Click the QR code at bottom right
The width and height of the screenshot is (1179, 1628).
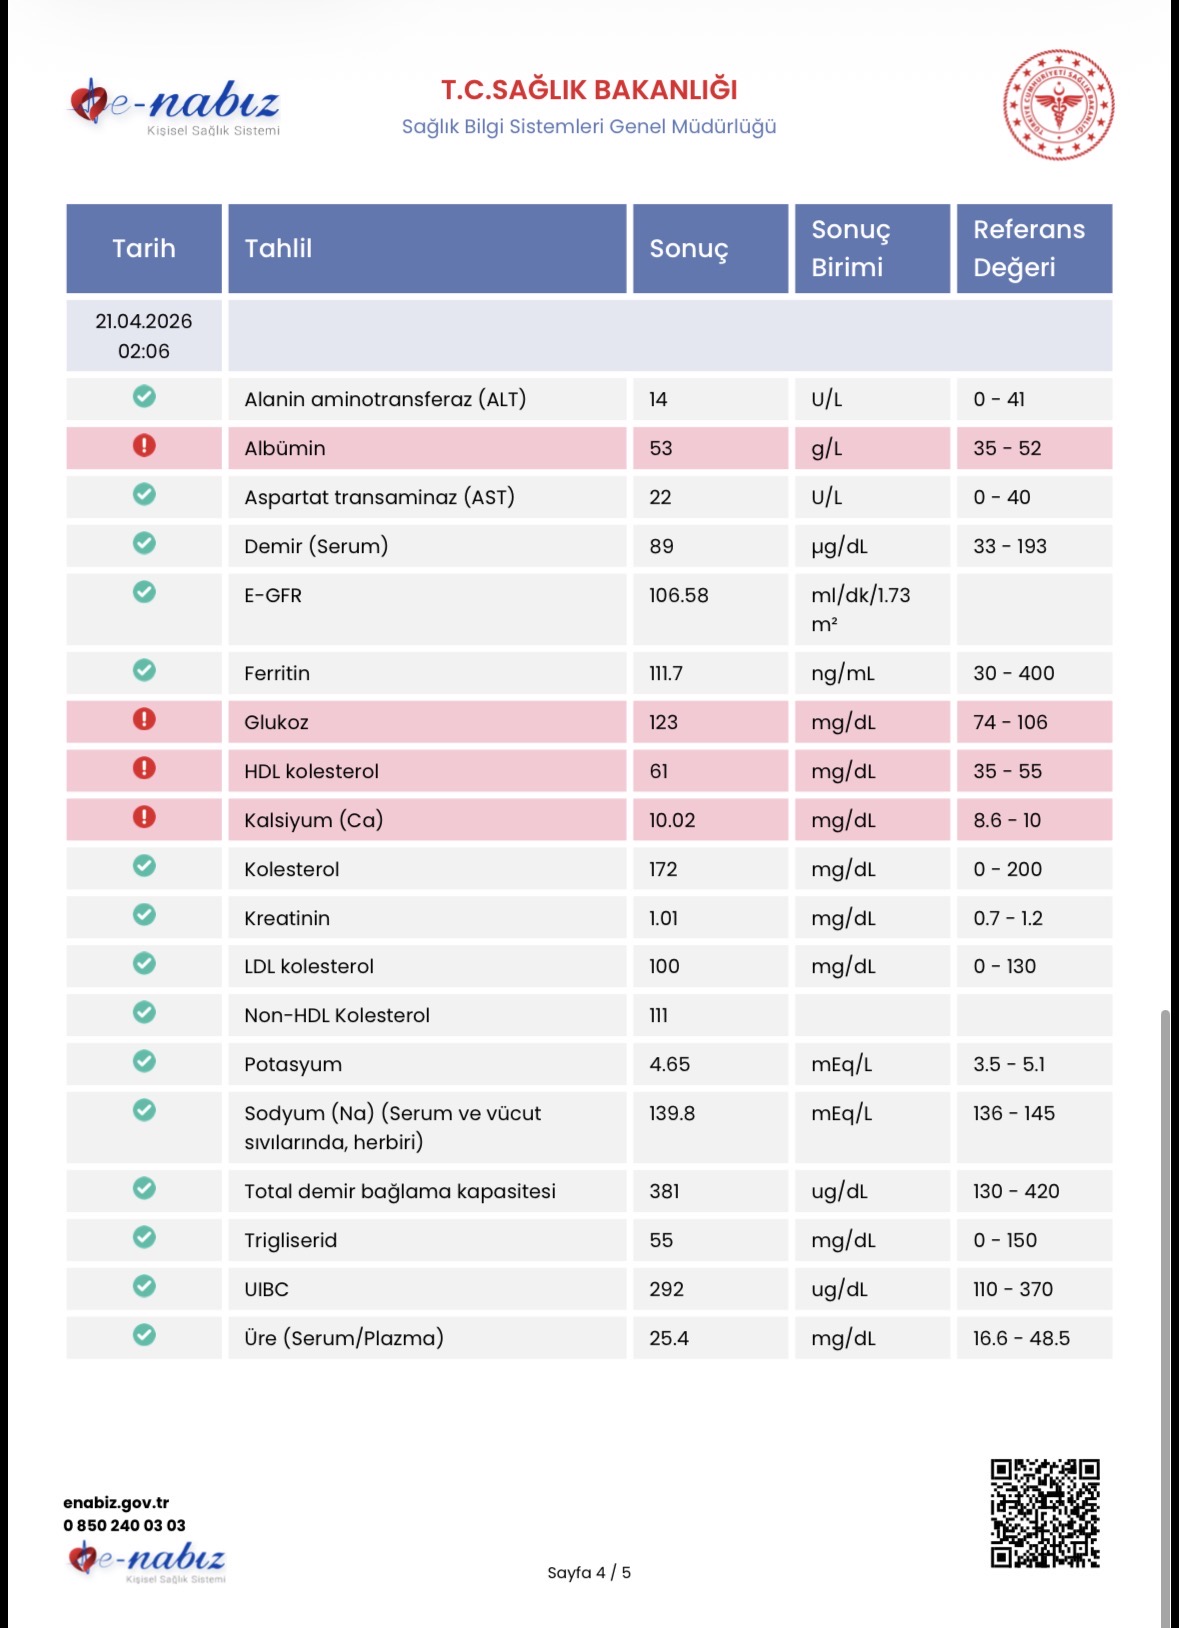[1045, 1513]
